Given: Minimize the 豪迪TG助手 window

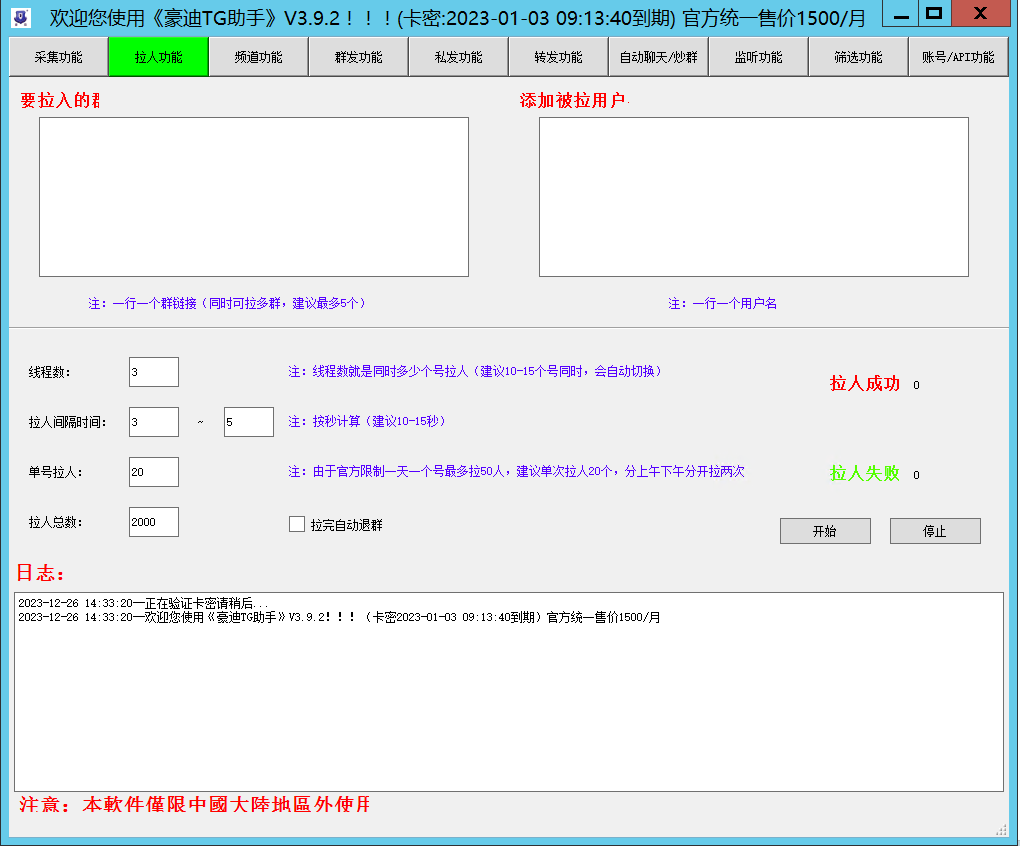Looking at the screenshot, I should click(901, 14).
